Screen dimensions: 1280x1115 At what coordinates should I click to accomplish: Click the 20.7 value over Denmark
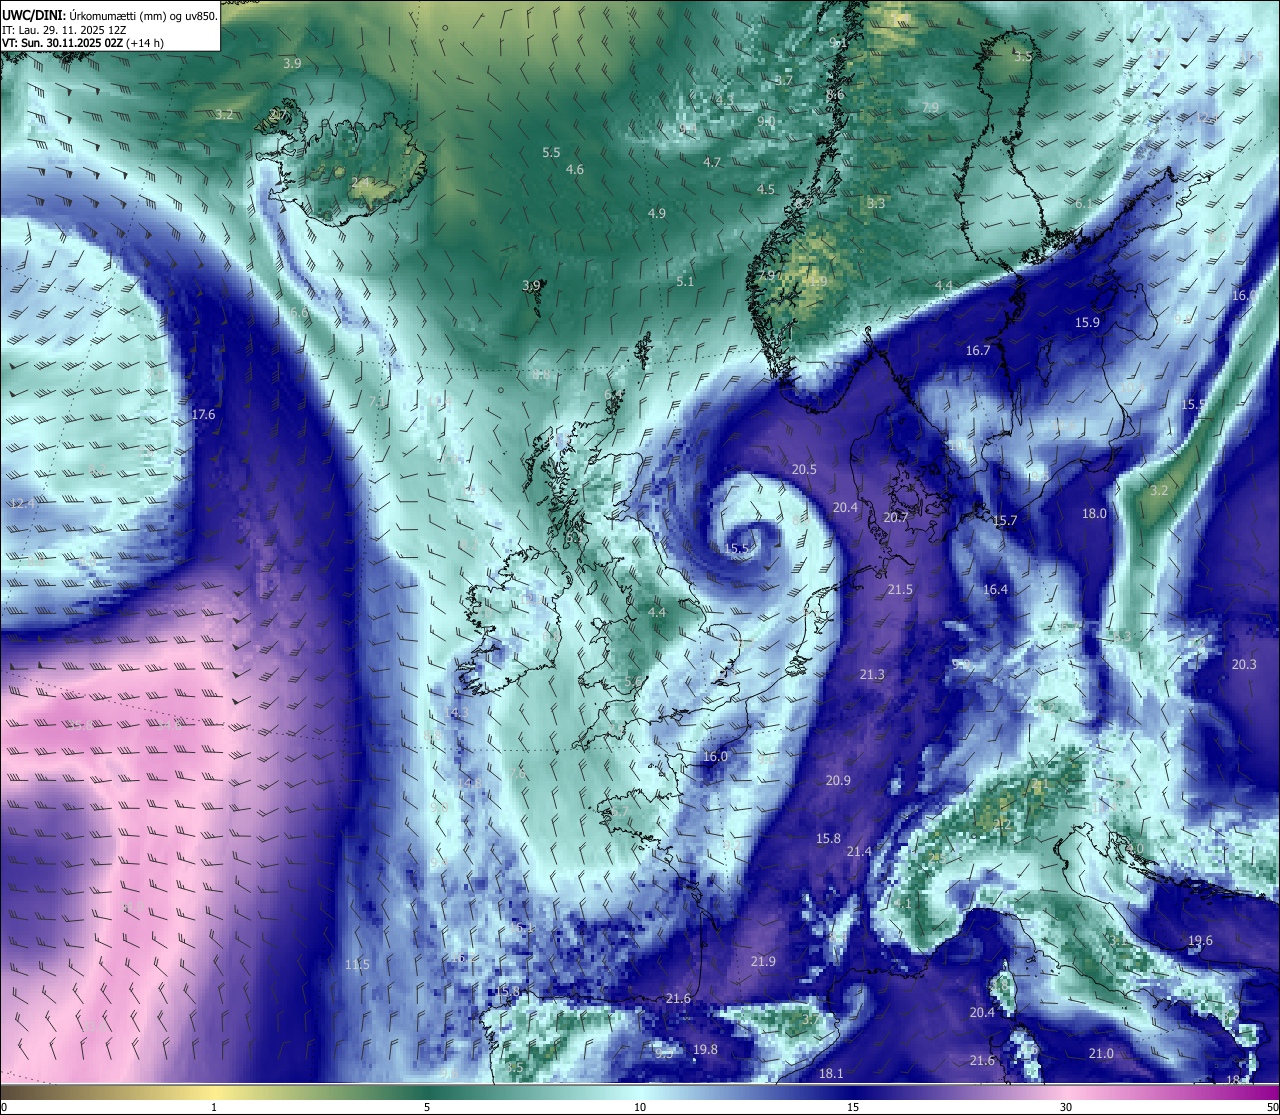tap(896, 517)
